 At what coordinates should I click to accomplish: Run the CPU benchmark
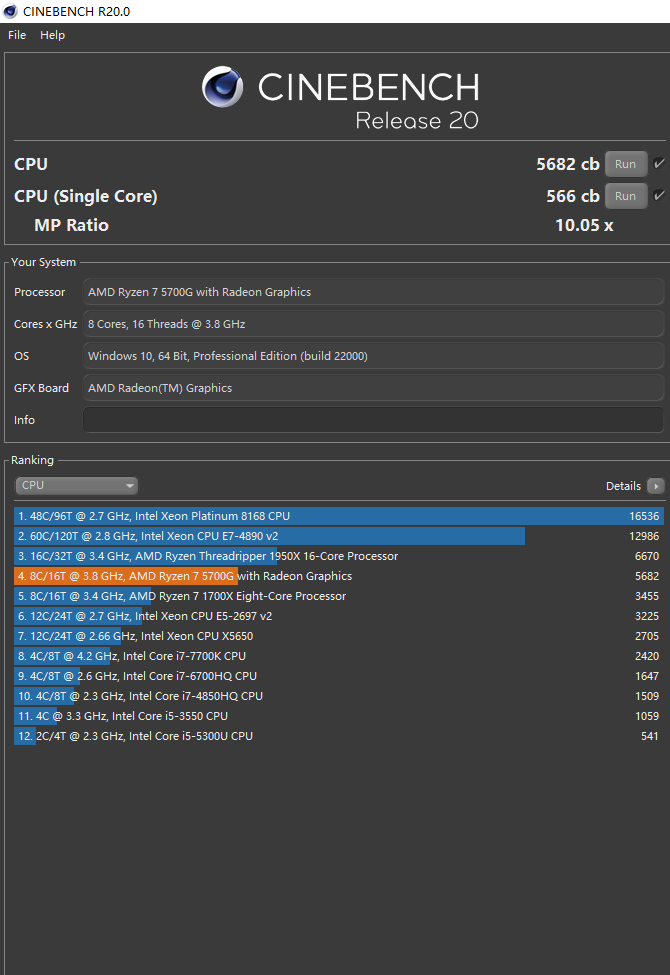coord(626,163)
